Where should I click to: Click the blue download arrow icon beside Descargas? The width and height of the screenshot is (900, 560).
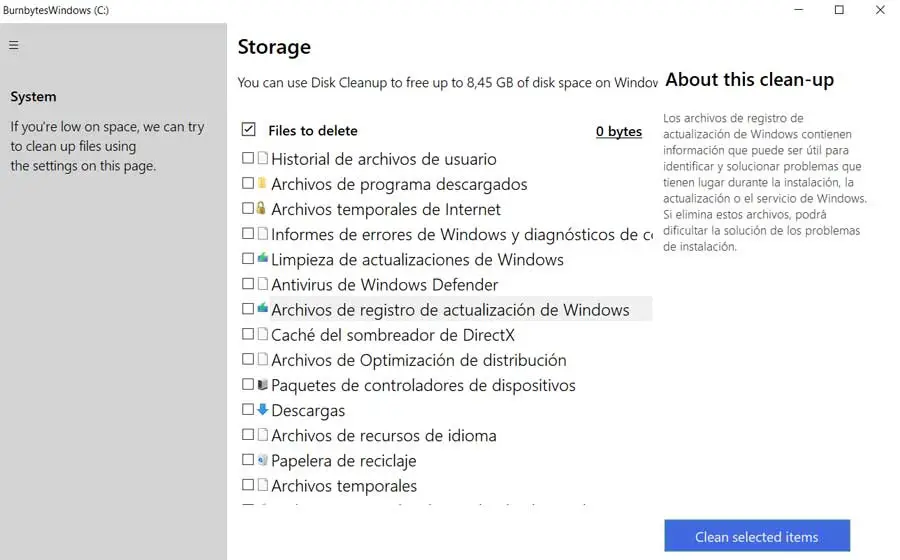[262, 409]
